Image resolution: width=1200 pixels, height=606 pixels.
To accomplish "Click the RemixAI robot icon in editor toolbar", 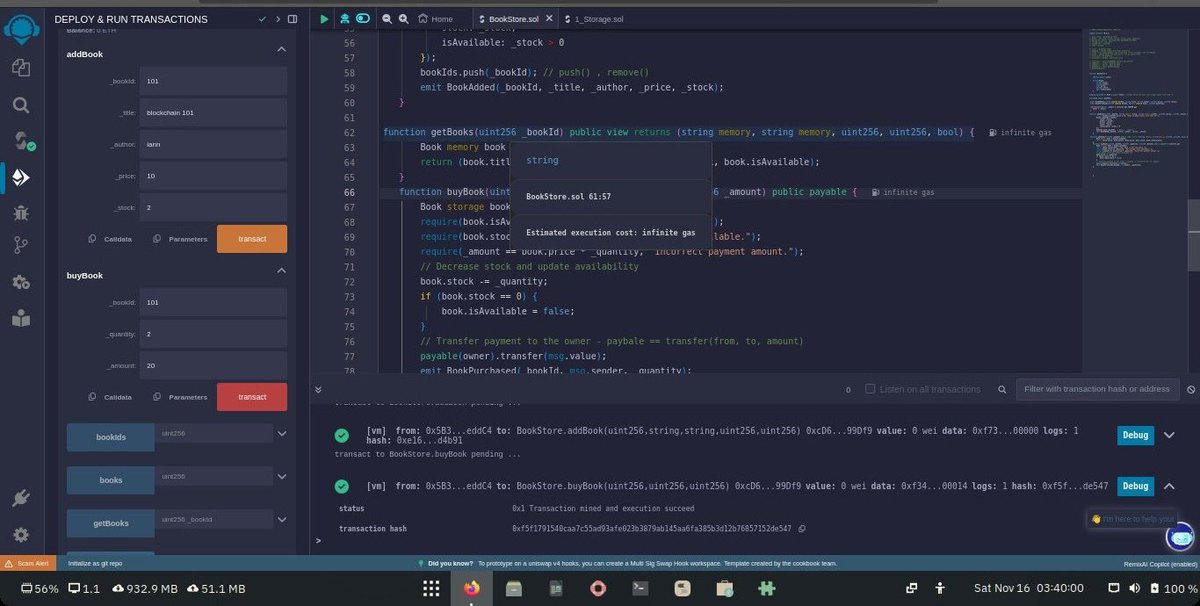I will tap(344, 19).
